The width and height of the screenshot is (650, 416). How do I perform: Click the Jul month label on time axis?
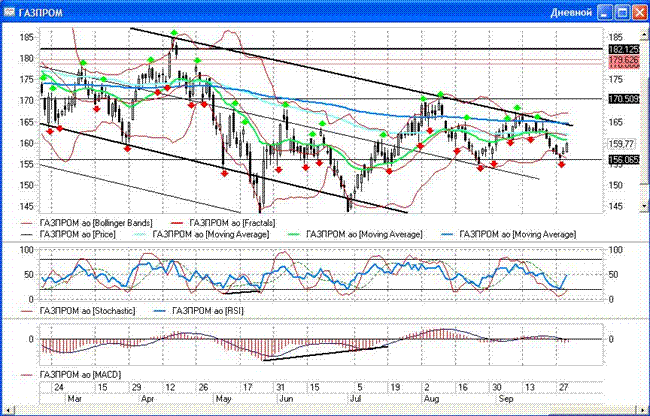[x=356, y=399]
